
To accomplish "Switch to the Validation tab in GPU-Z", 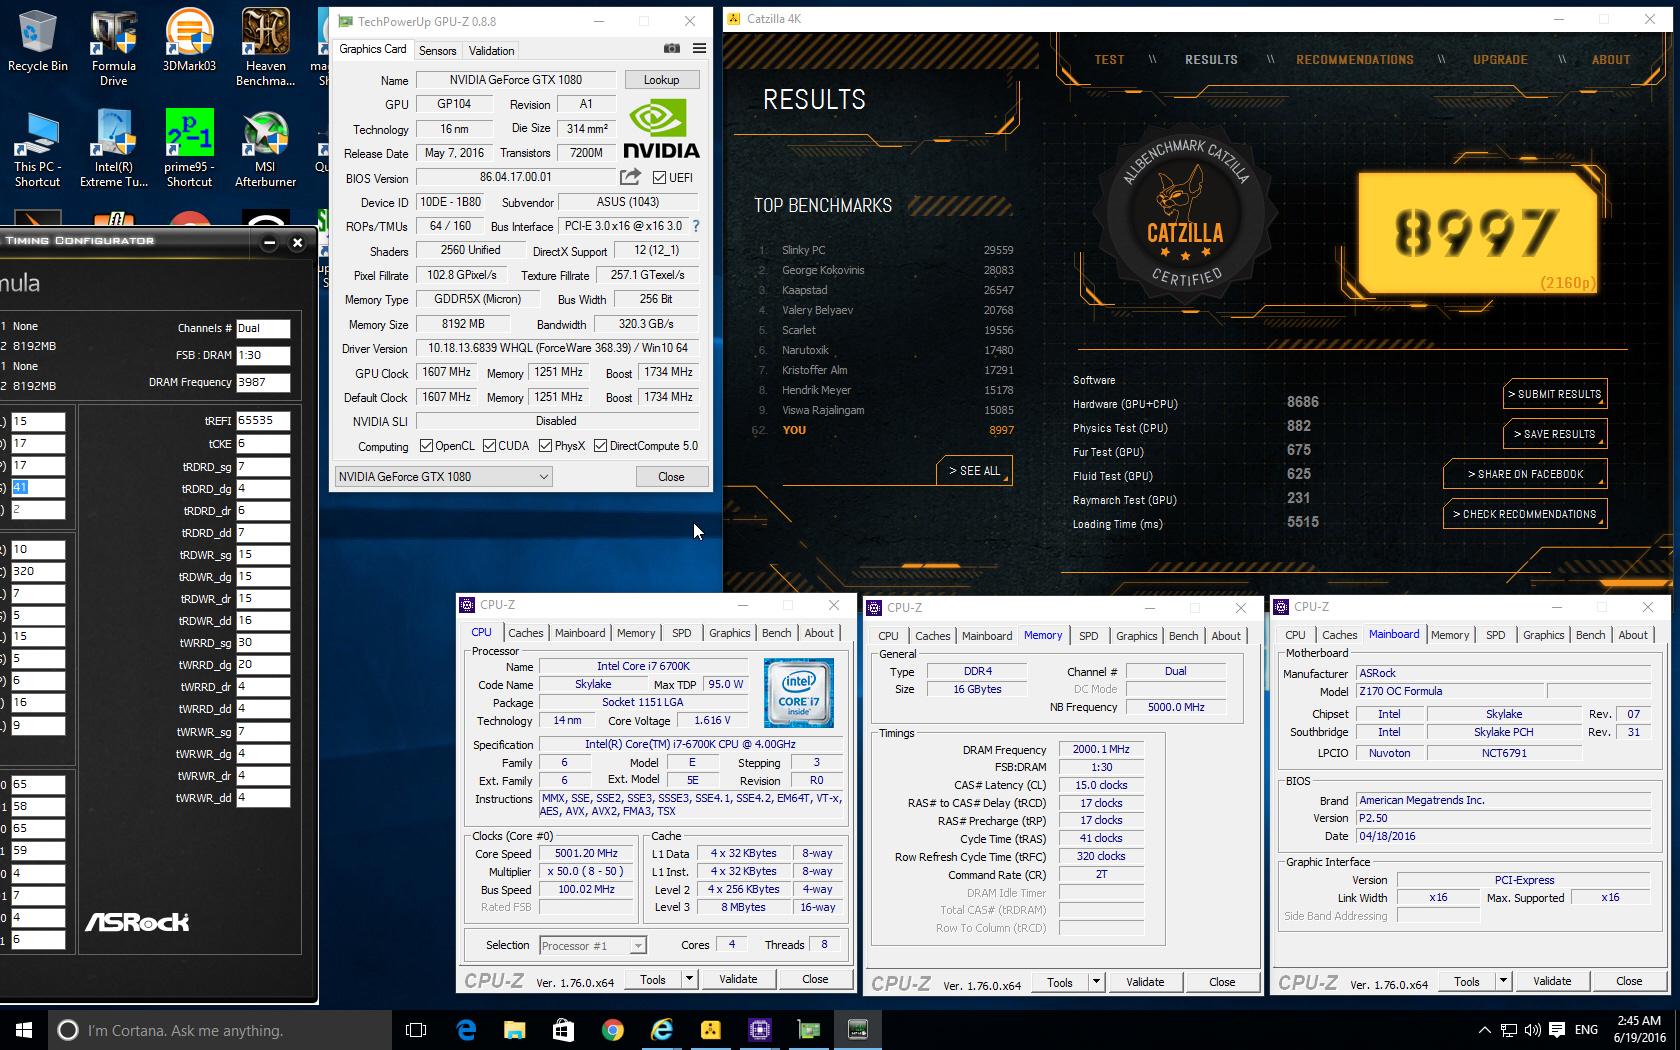I will (x=491, y=50).
